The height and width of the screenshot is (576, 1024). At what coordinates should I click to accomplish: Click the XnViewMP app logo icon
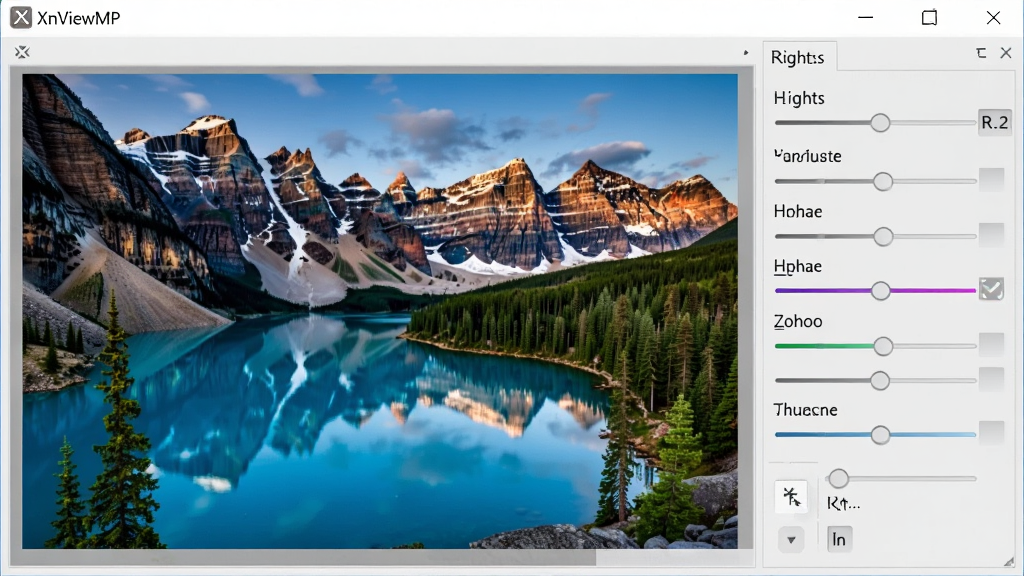tap(21, 18)
